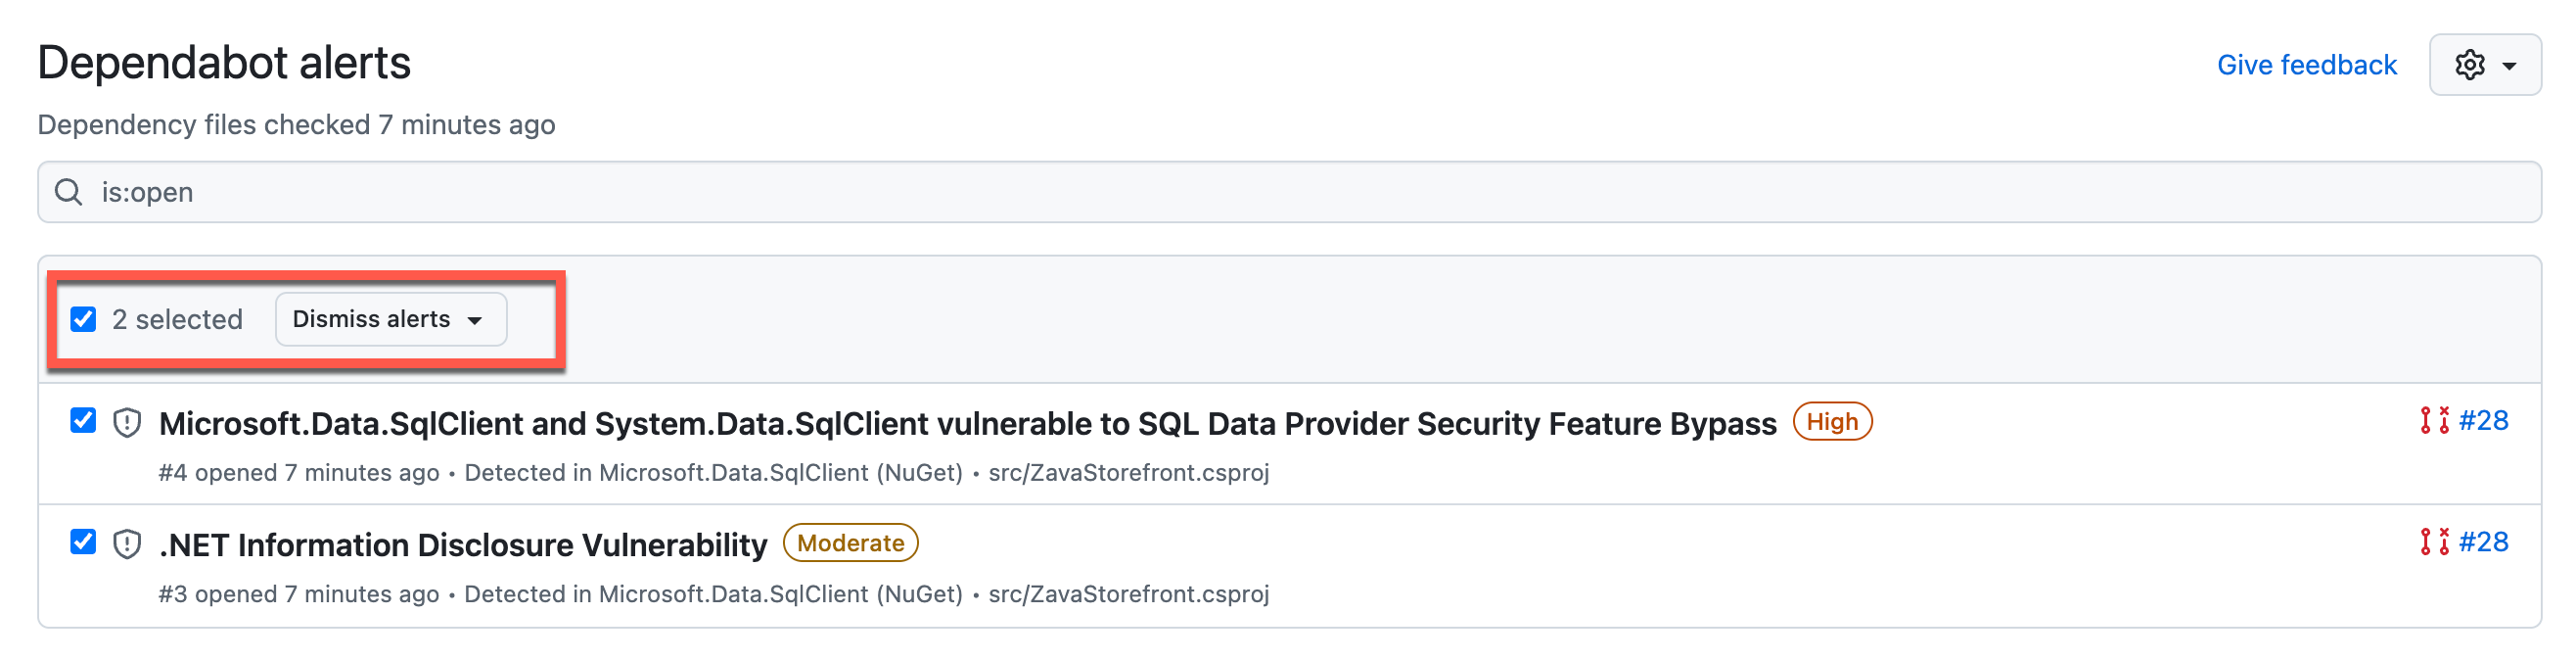
Task: Click the High severity badge
Action: pos(1832,422)
